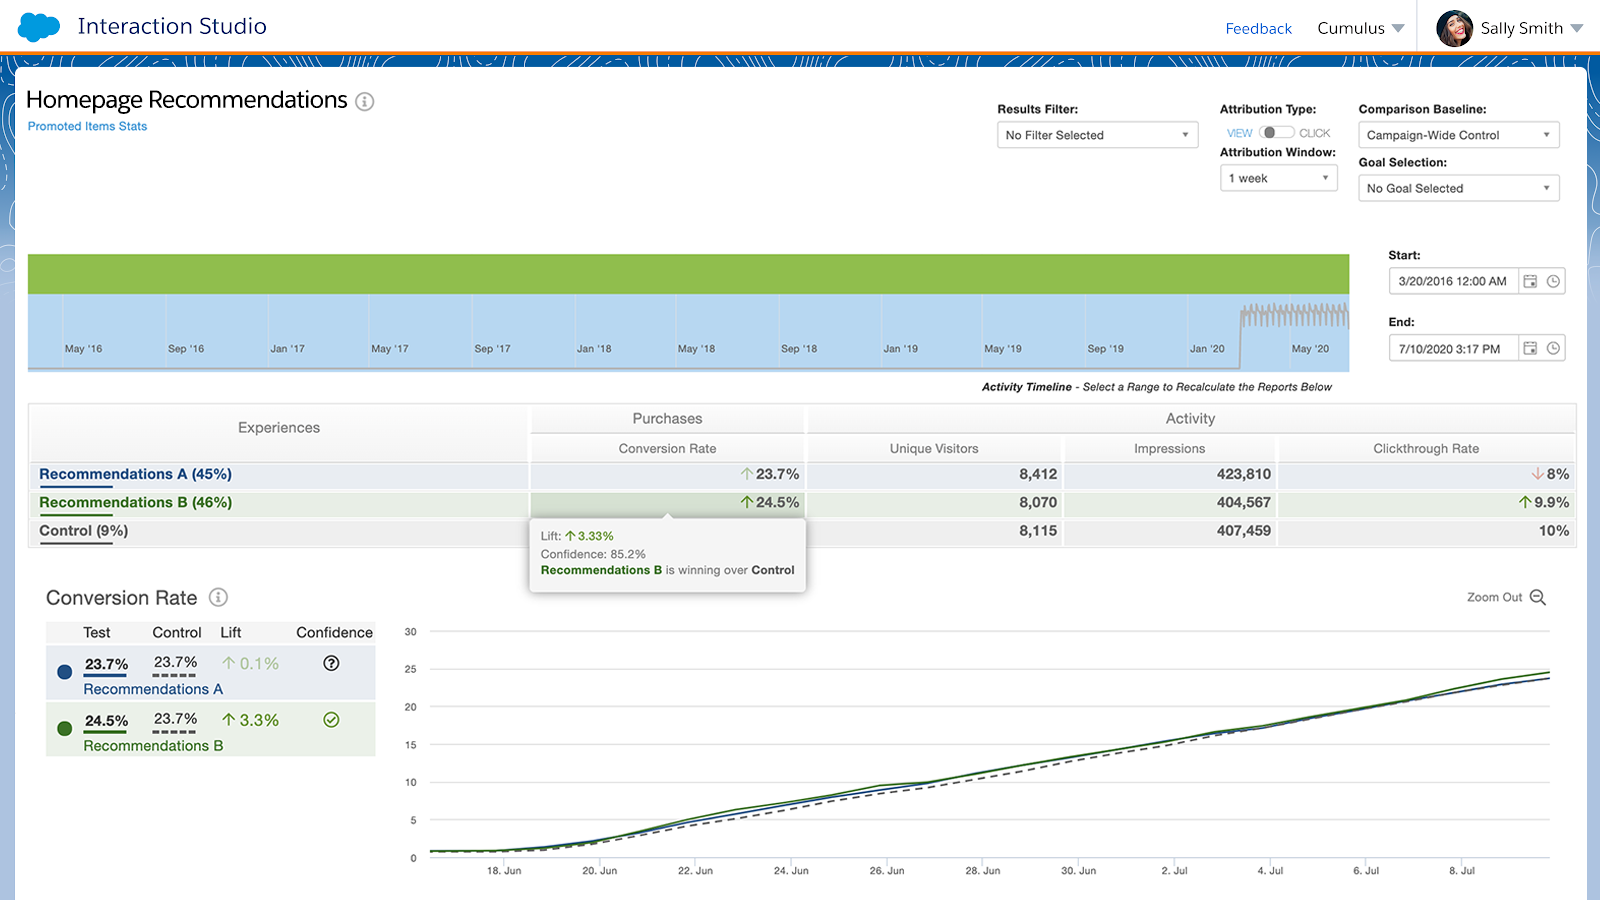Screen dimensions: 1600x900
Task: Click Sally Smith profile avatar
Action: [1455, 28]
